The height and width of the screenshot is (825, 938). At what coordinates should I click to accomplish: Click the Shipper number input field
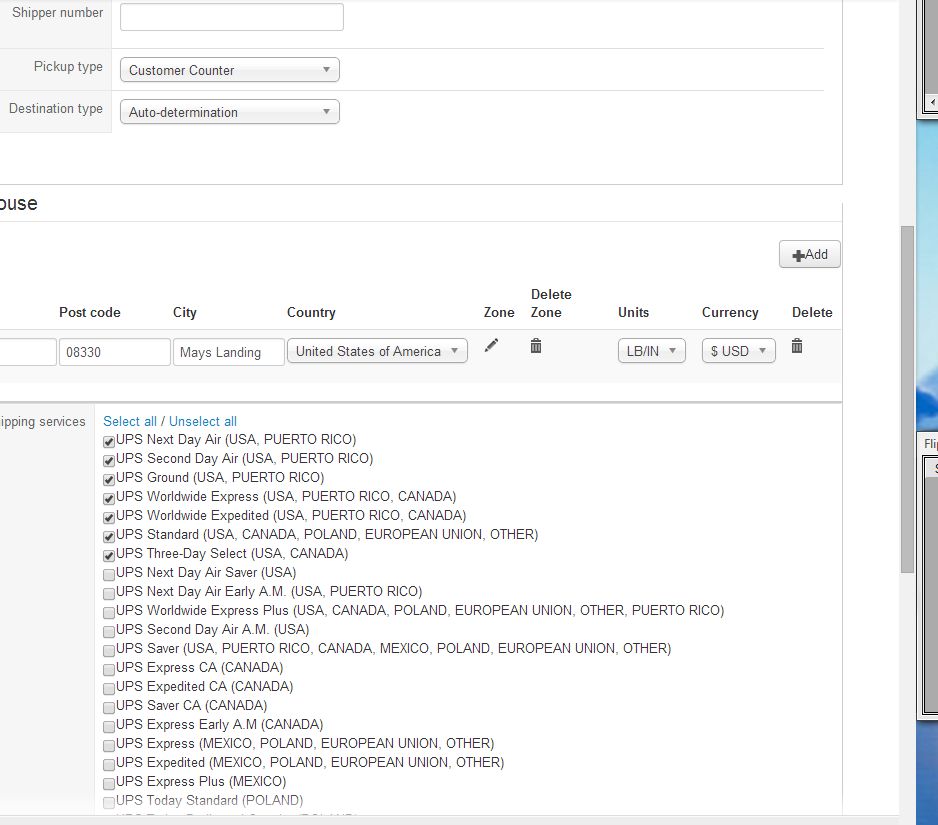tap(232, 17)
